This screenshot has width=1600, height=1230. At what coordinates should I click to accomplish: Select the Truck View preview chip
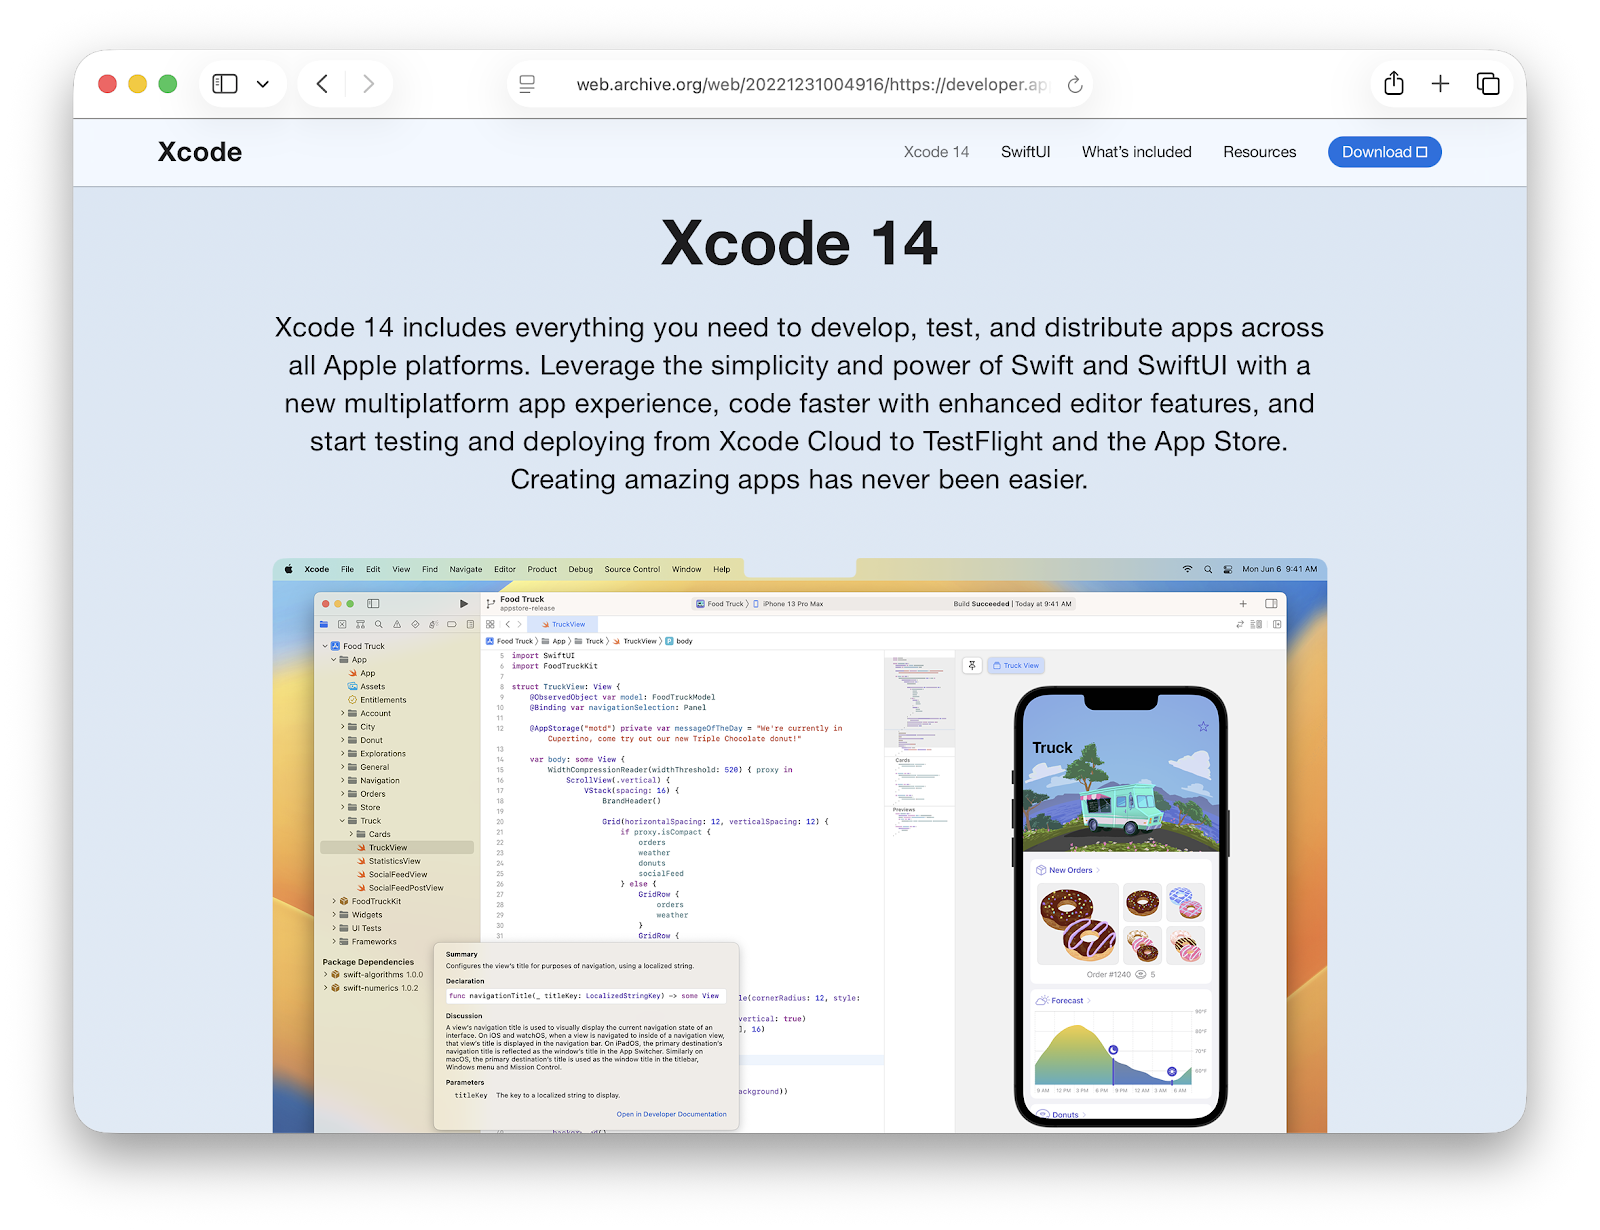(1016, 665)
